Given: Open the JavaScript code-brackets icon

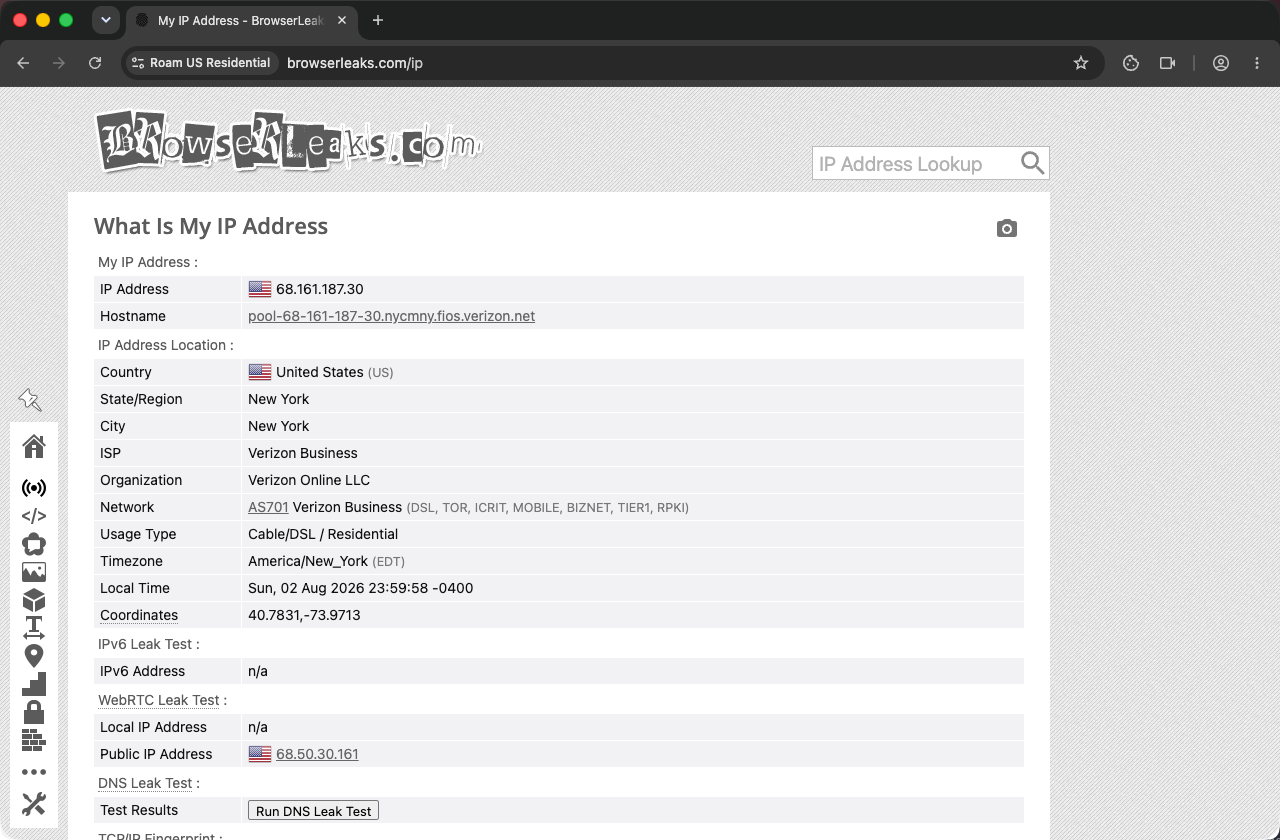Looking at the screenshot, I should pyautogui.click(x=34, y=516).
